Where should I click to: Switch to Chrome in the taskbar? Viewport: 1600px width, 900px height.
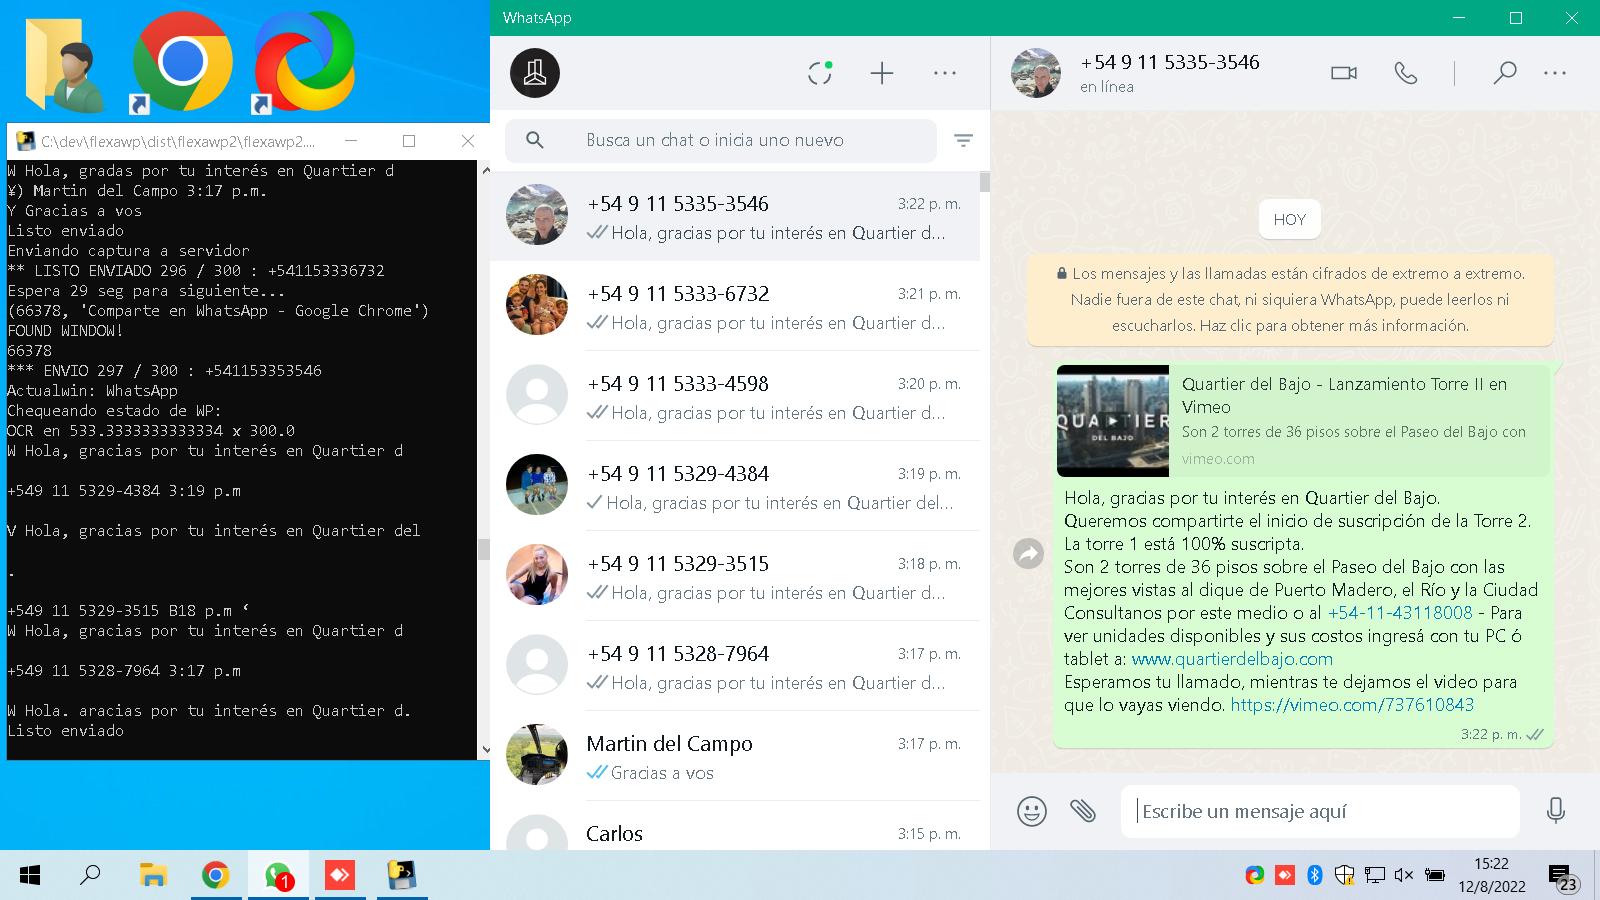(215, 876)
